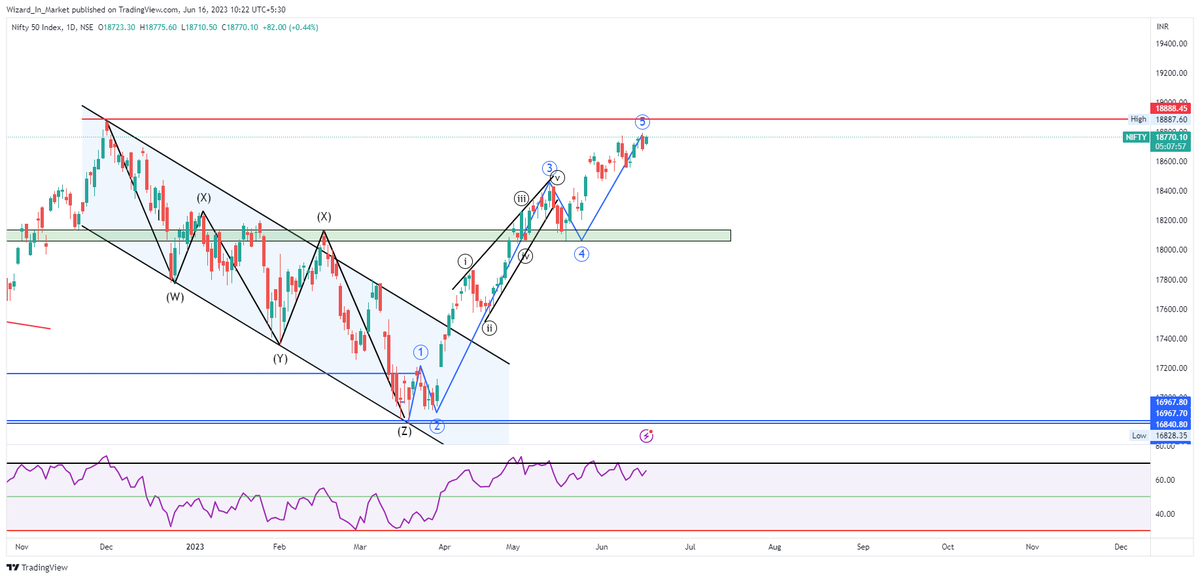The width and height of the screenshot is (1200, 579).
Task: Select the purple RSI indicator line
Action: (329, 492)
